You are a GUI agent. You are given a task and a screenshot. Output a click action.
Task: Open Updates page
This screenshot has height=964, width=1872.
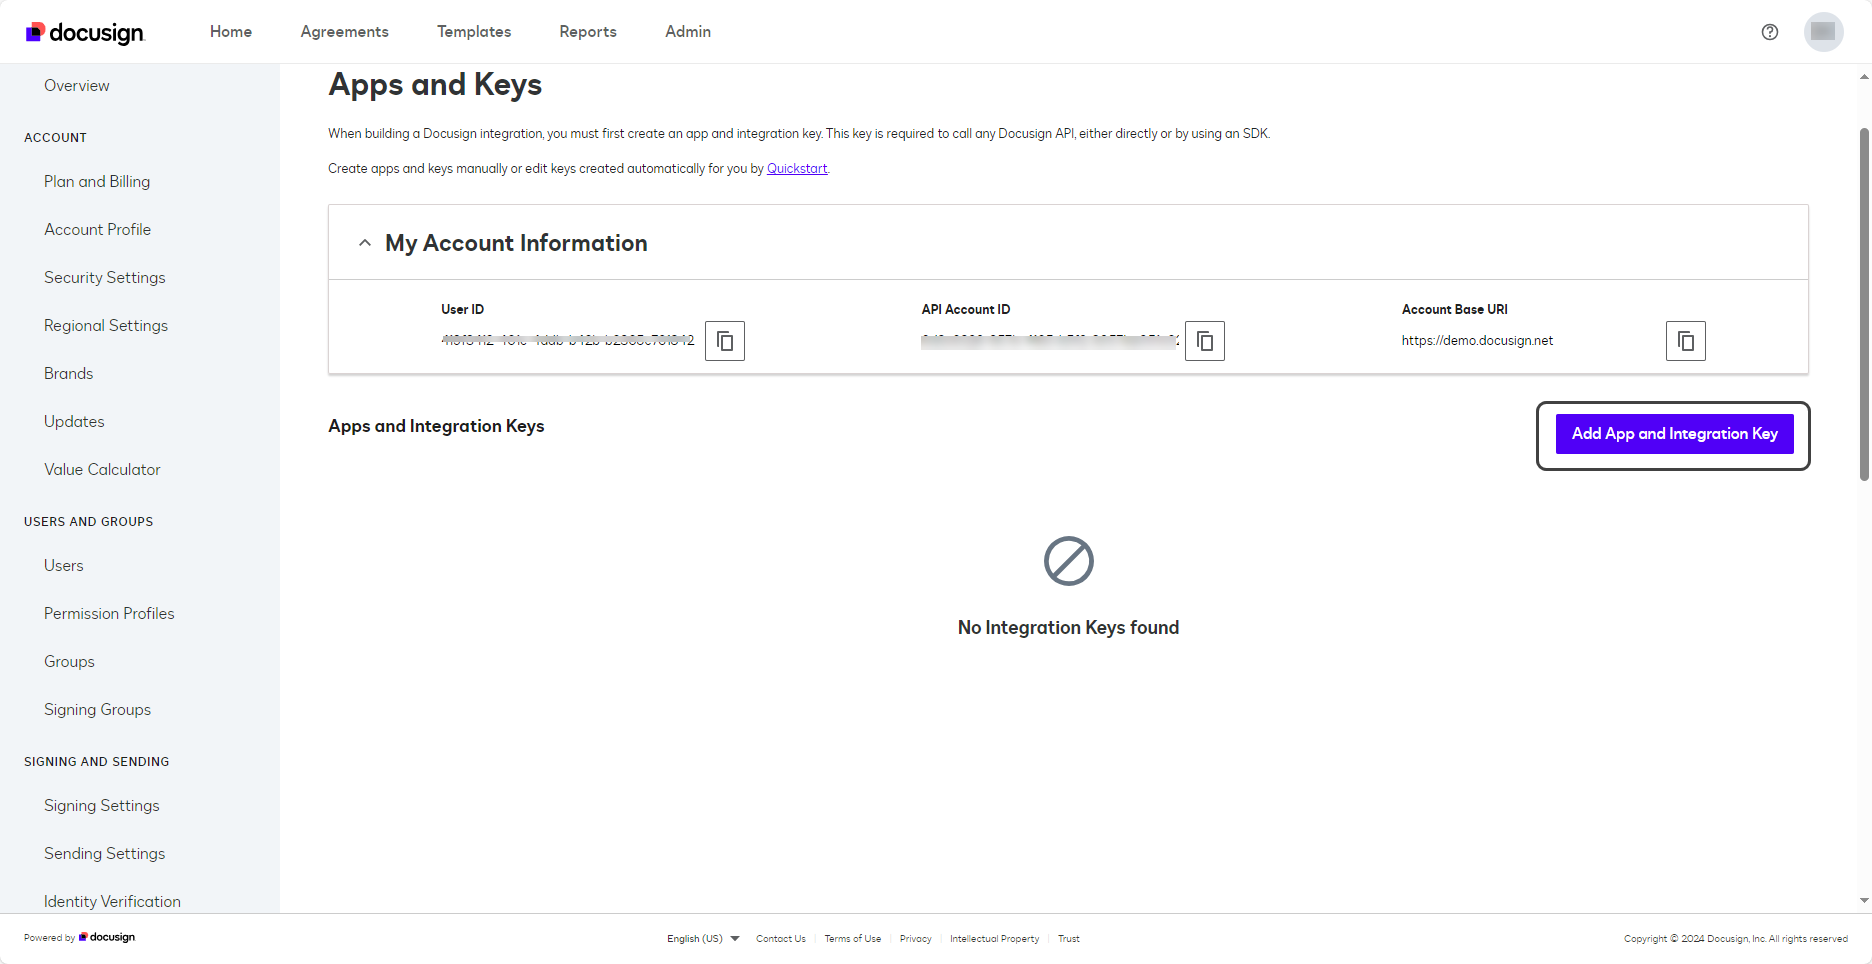pyautogui.click(x=74, y=422)
